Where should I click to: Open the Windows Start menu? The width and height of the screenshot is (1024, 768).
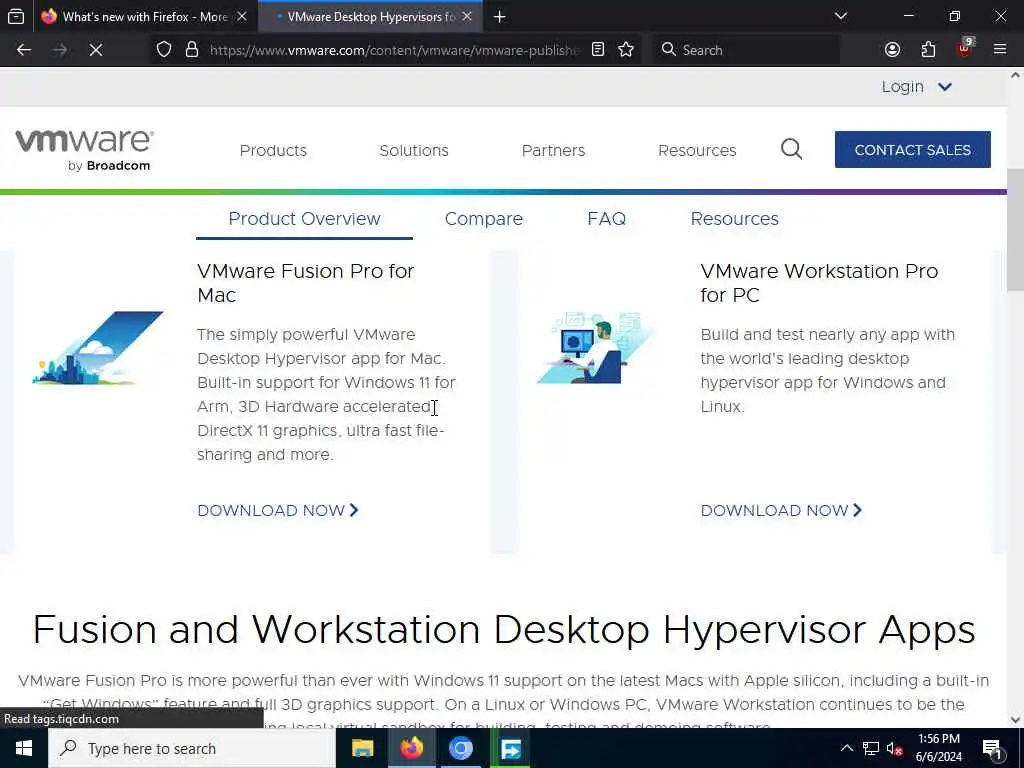(24, 748)
